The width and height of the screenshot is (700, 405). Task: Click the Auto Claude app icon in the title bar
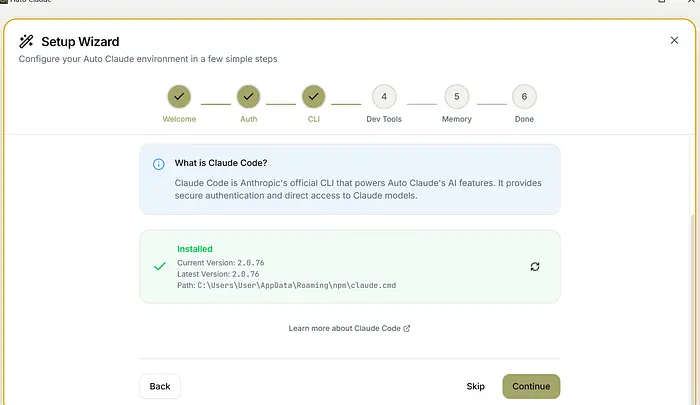pos(4,3)
